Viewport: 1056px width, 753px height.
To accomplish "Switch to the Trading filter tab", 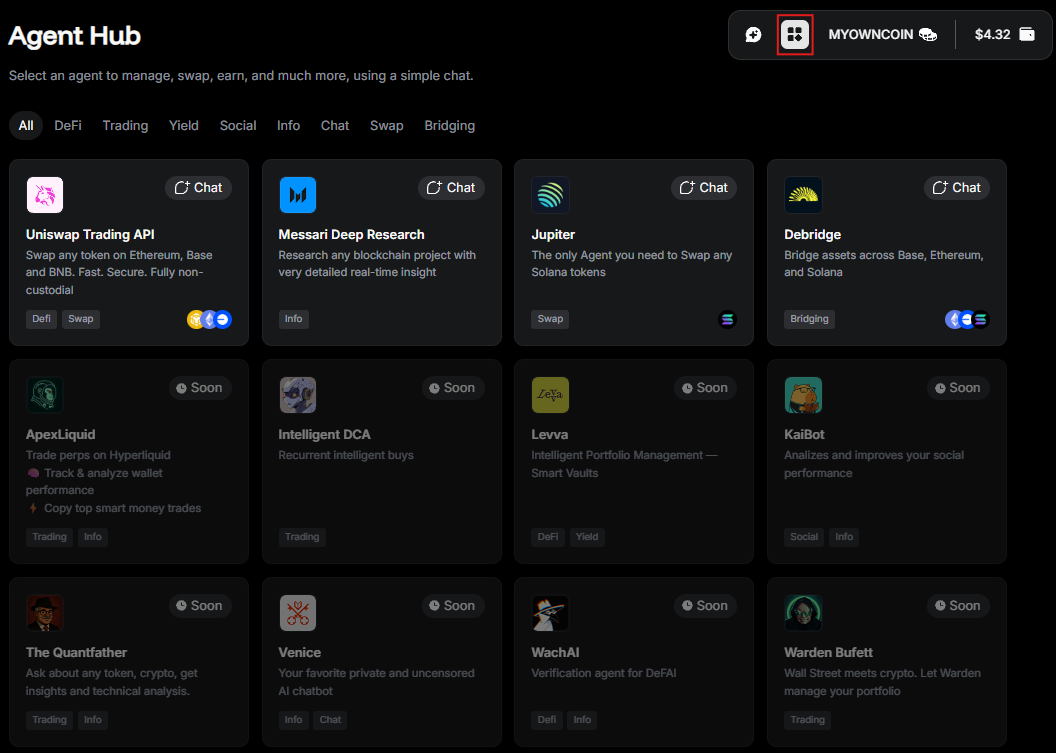I will [x=125, y=126].
